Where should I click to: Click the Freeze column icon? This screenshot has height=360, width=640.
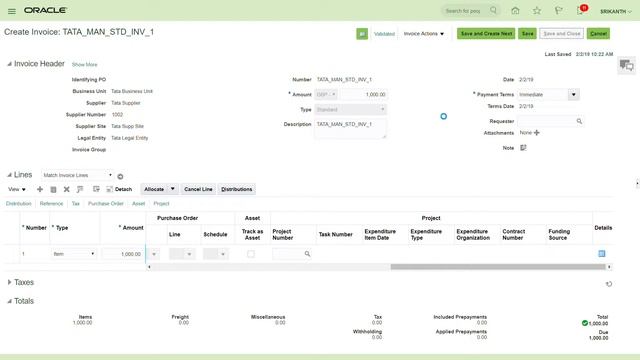coord(96,189)
